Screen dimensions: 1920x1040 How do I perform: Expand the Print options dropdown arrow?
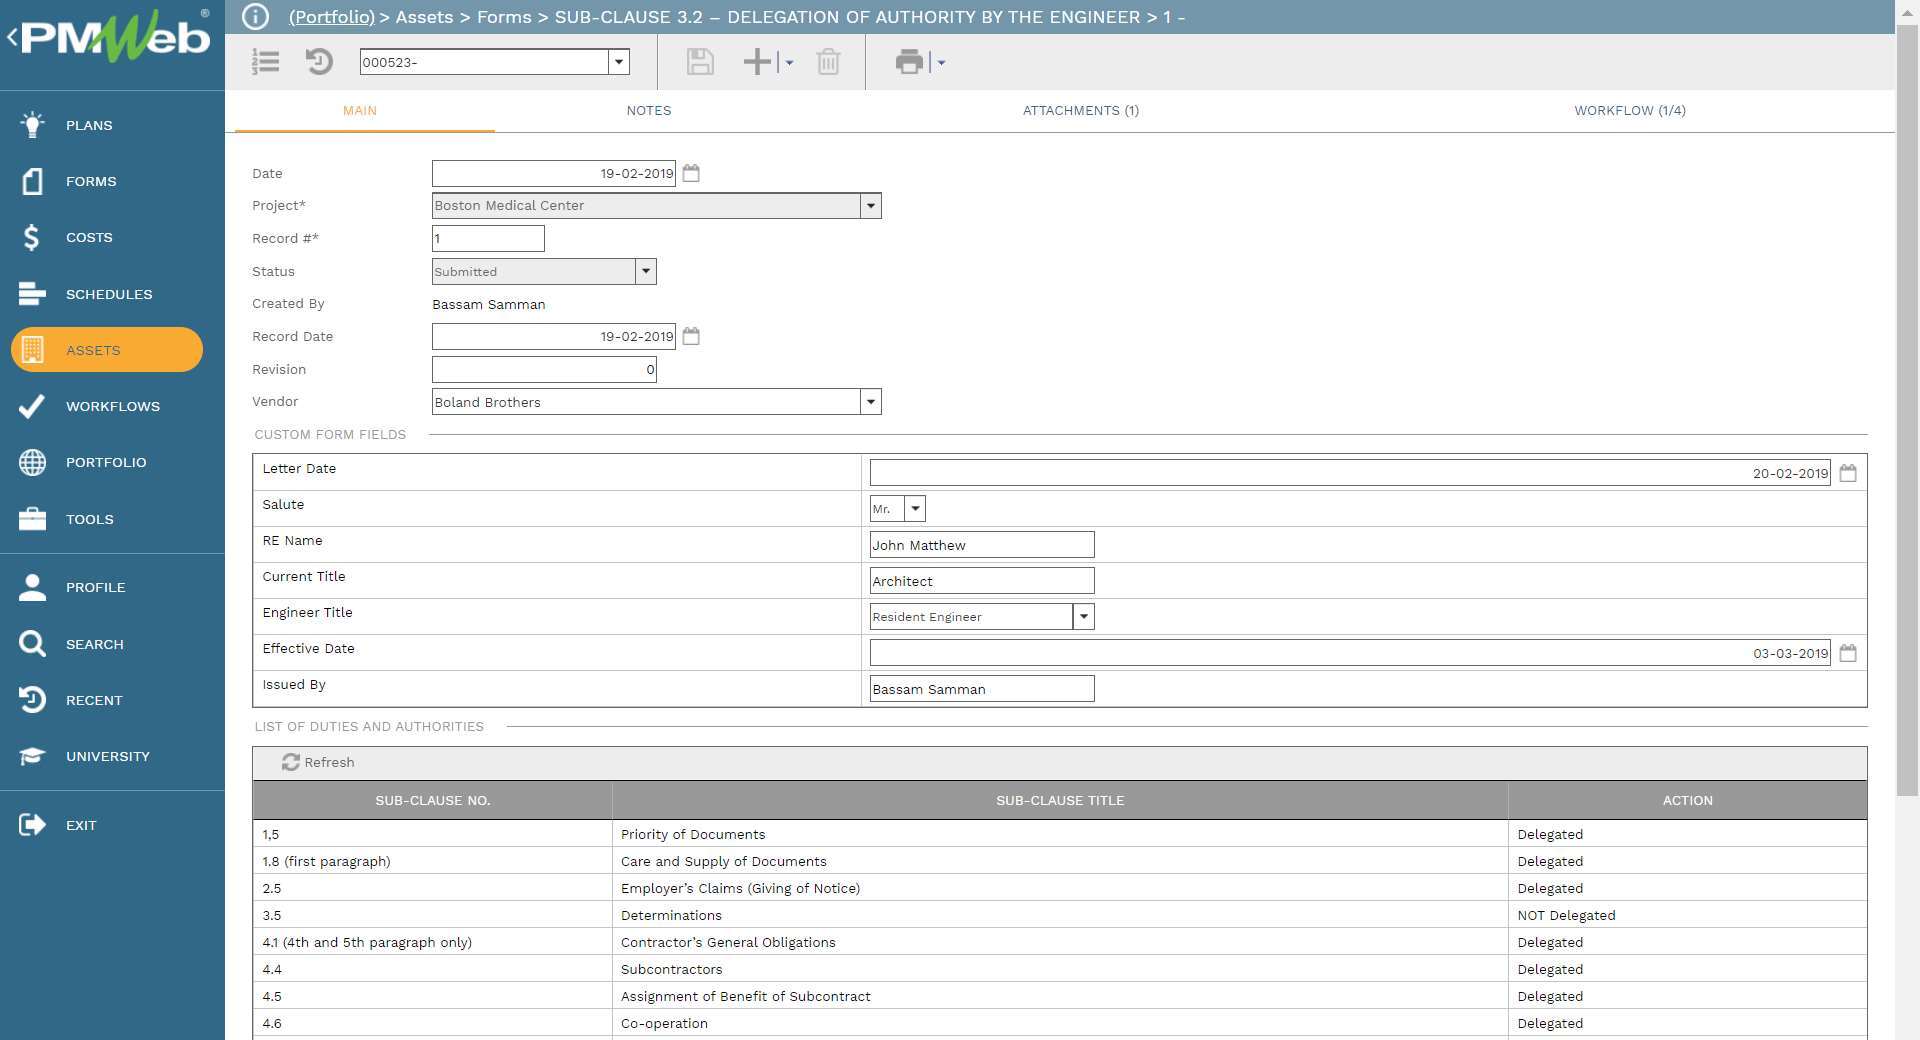point(941,62)
